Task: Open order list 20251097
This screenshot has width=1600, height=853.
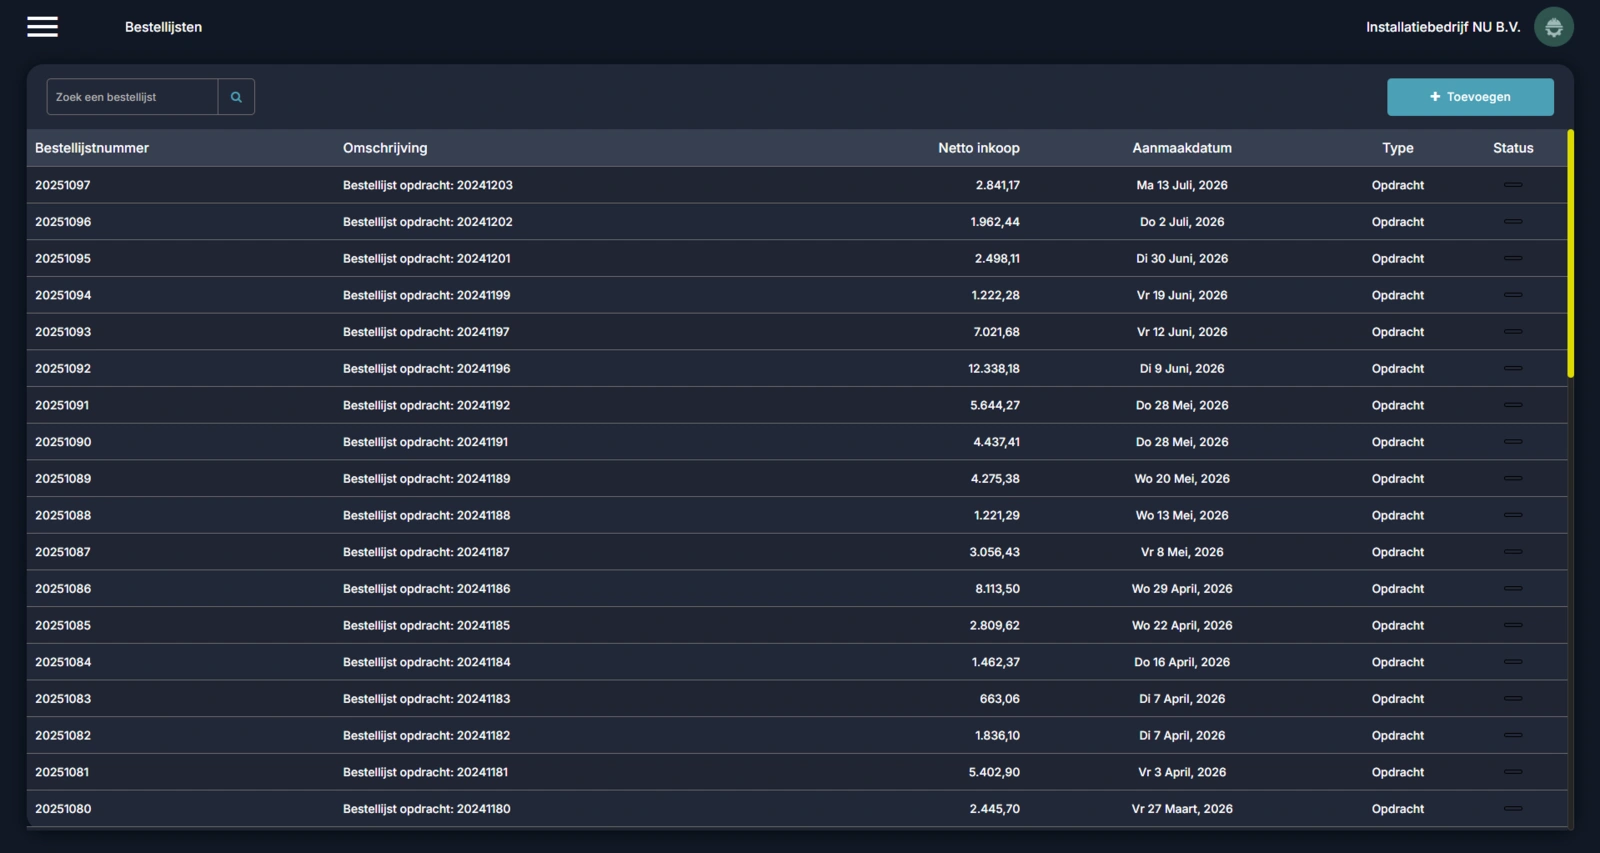Action: 63,185
